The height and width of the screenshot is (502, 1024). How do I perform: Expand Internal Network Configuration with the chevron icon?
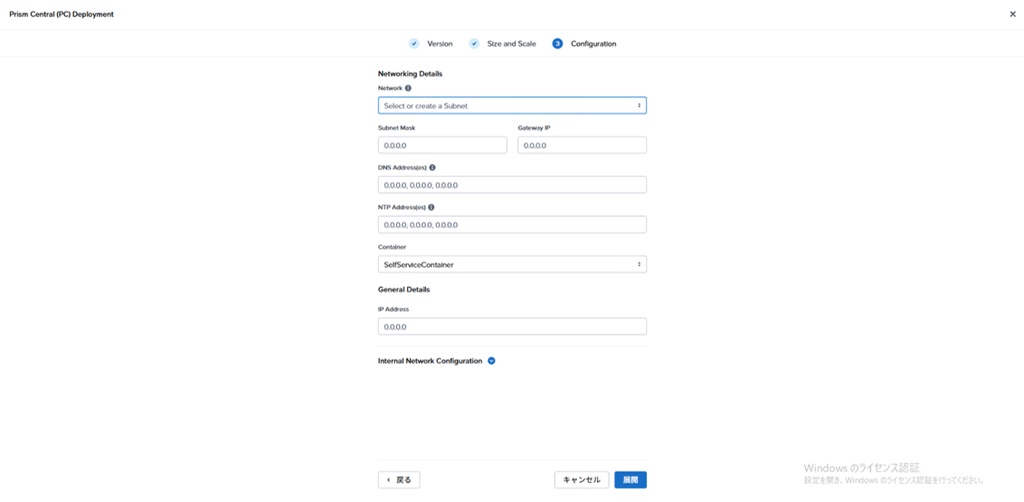point(491,361)
